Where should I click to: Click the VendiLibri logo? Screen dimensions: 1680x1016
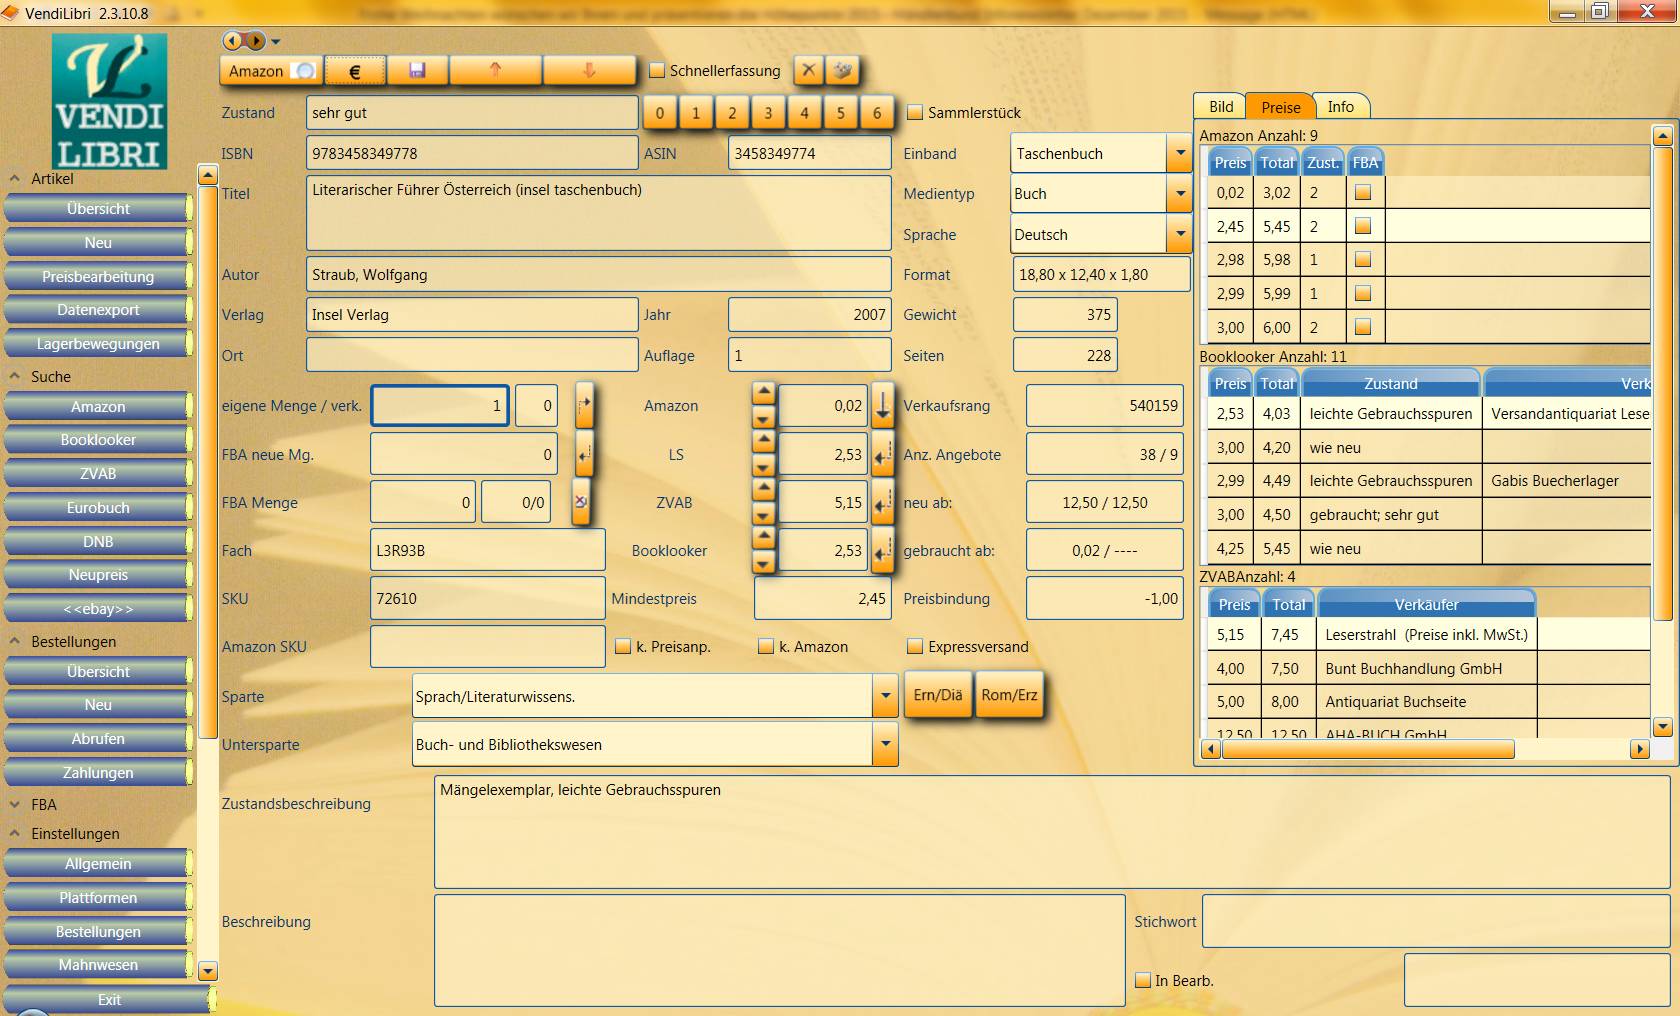tap(110, 101)
